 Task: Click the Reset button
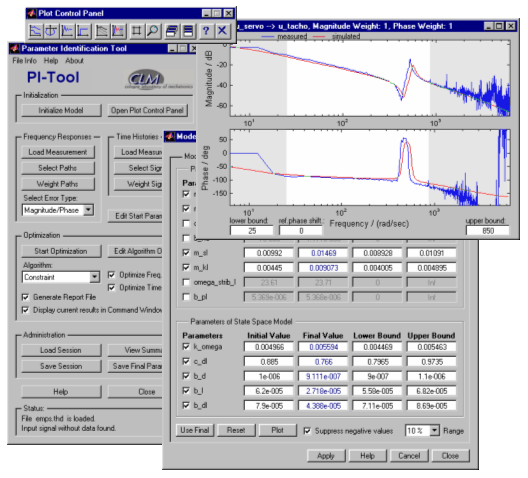coord(236,430)
